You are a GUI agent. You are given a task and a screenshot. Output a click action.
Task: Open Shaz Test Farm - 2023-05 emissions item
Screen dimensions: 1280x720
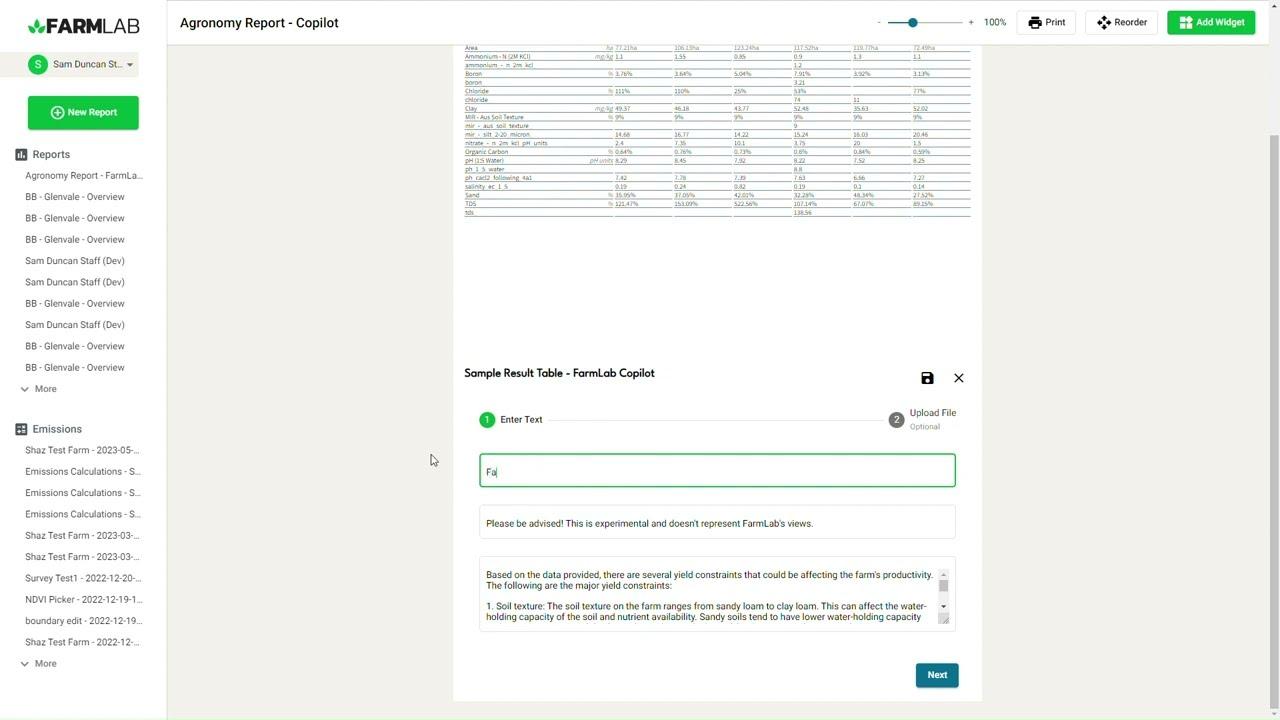click(82, 450)
